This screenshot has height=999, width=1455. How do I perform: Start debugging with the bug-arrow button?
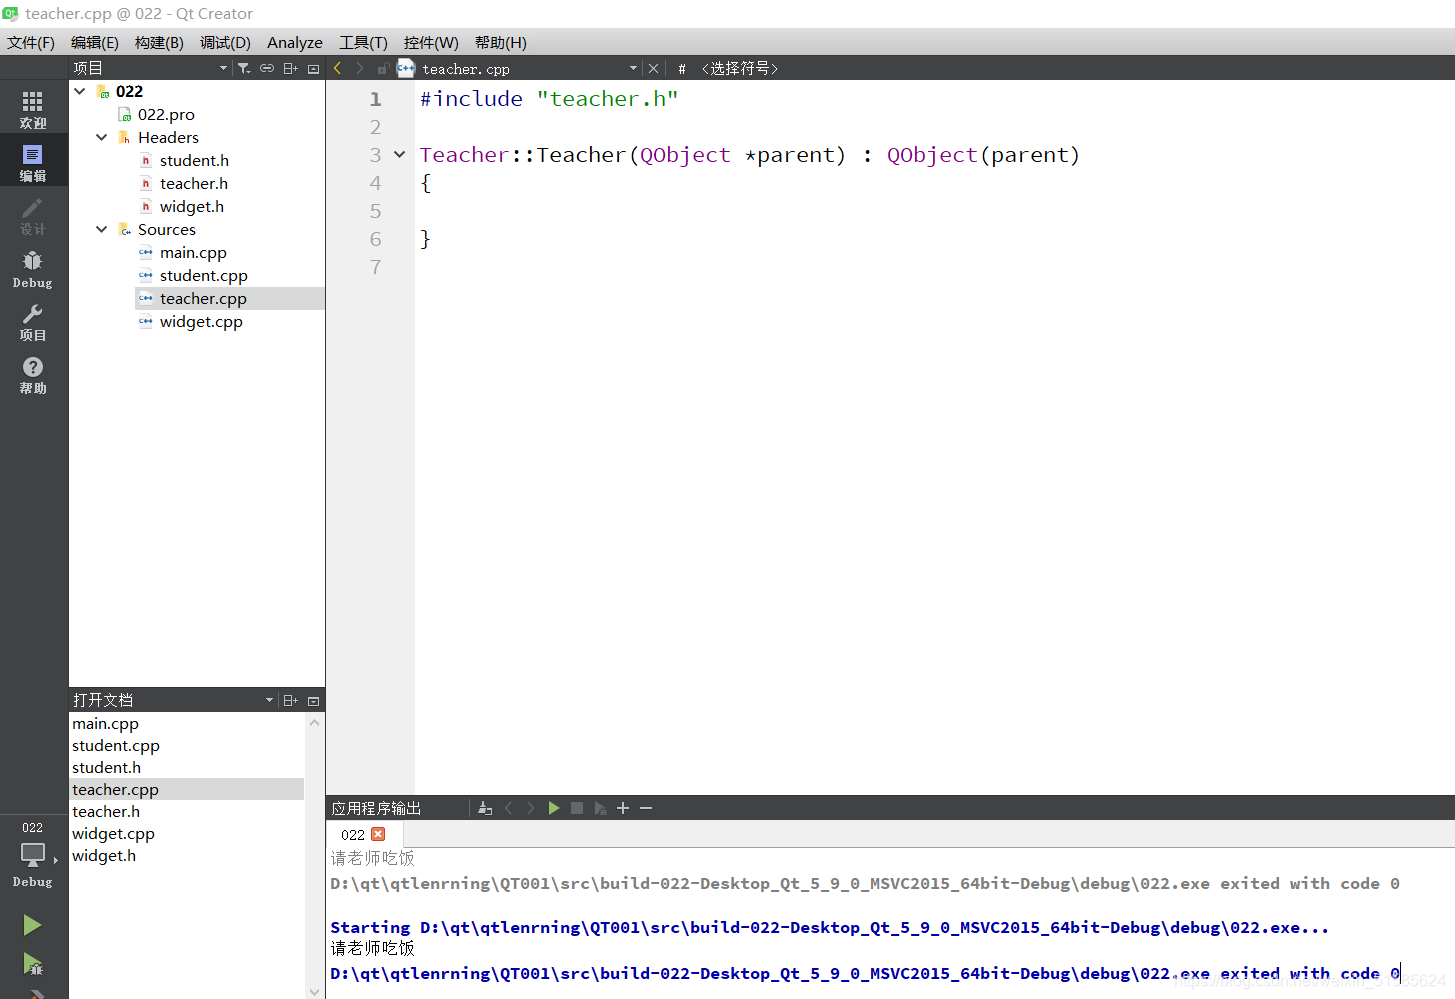33,964
